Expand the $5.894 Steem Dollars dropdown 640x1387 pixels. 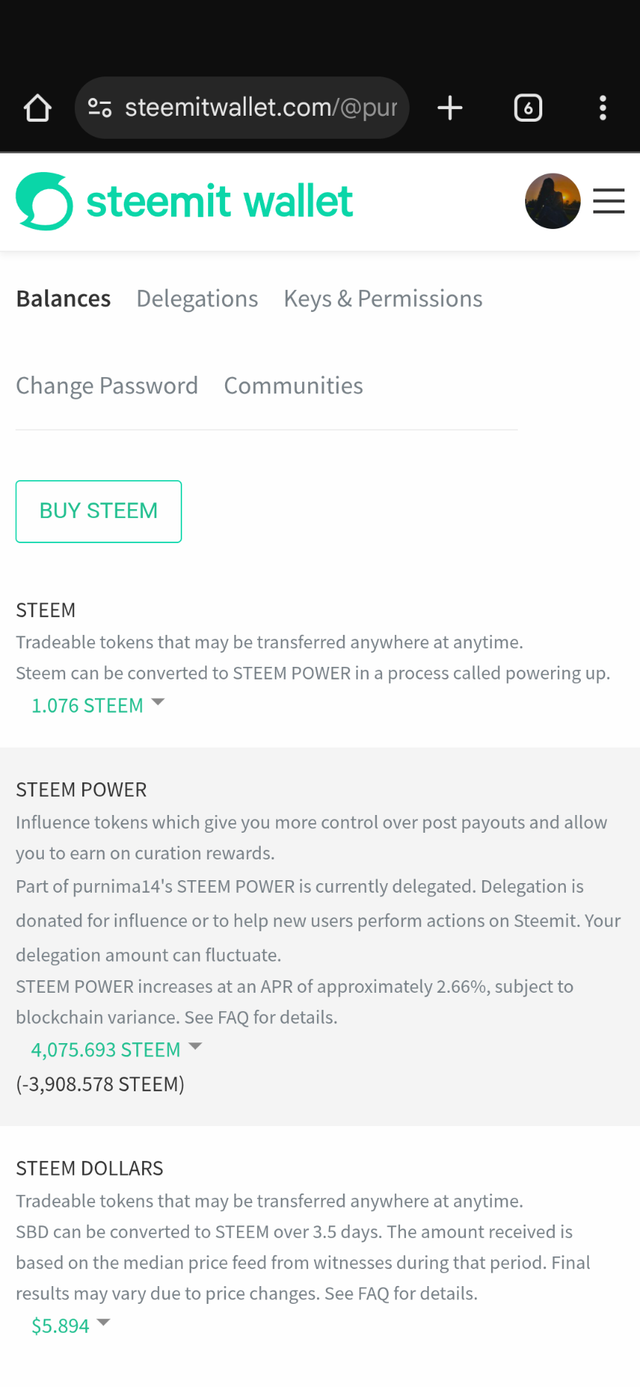pyautogui.click(x=70, y=1325)
